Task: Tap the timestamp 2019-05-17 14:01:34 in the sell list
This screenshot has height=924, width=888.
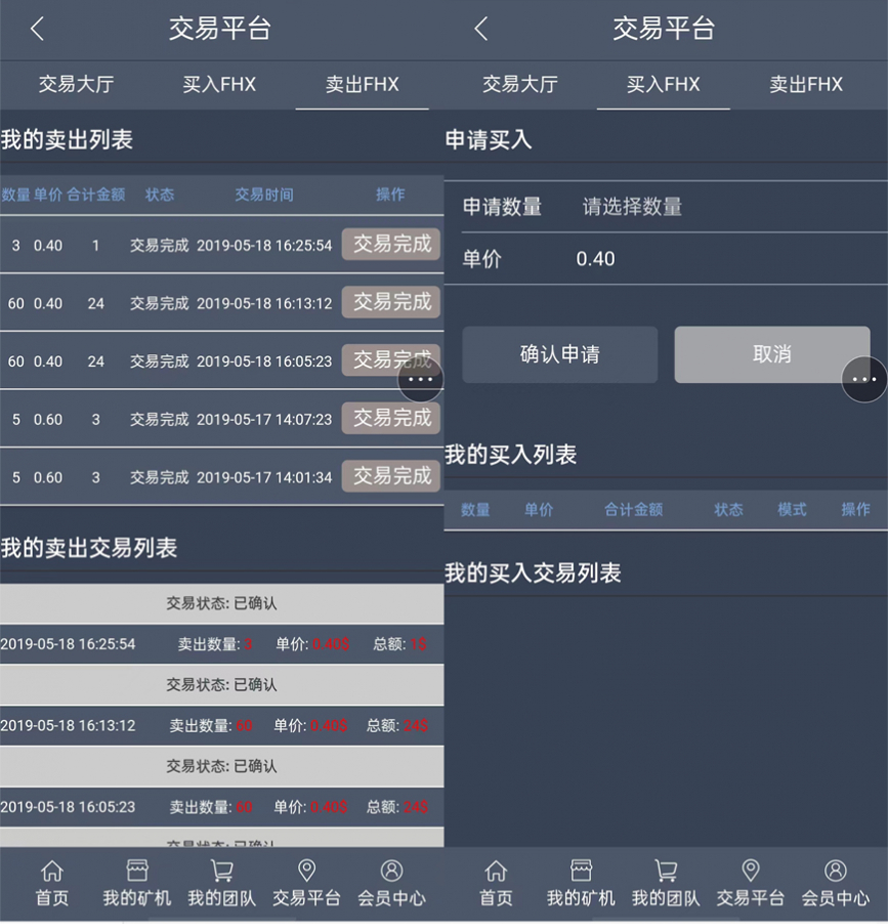Action: click(x=265, y=477)
